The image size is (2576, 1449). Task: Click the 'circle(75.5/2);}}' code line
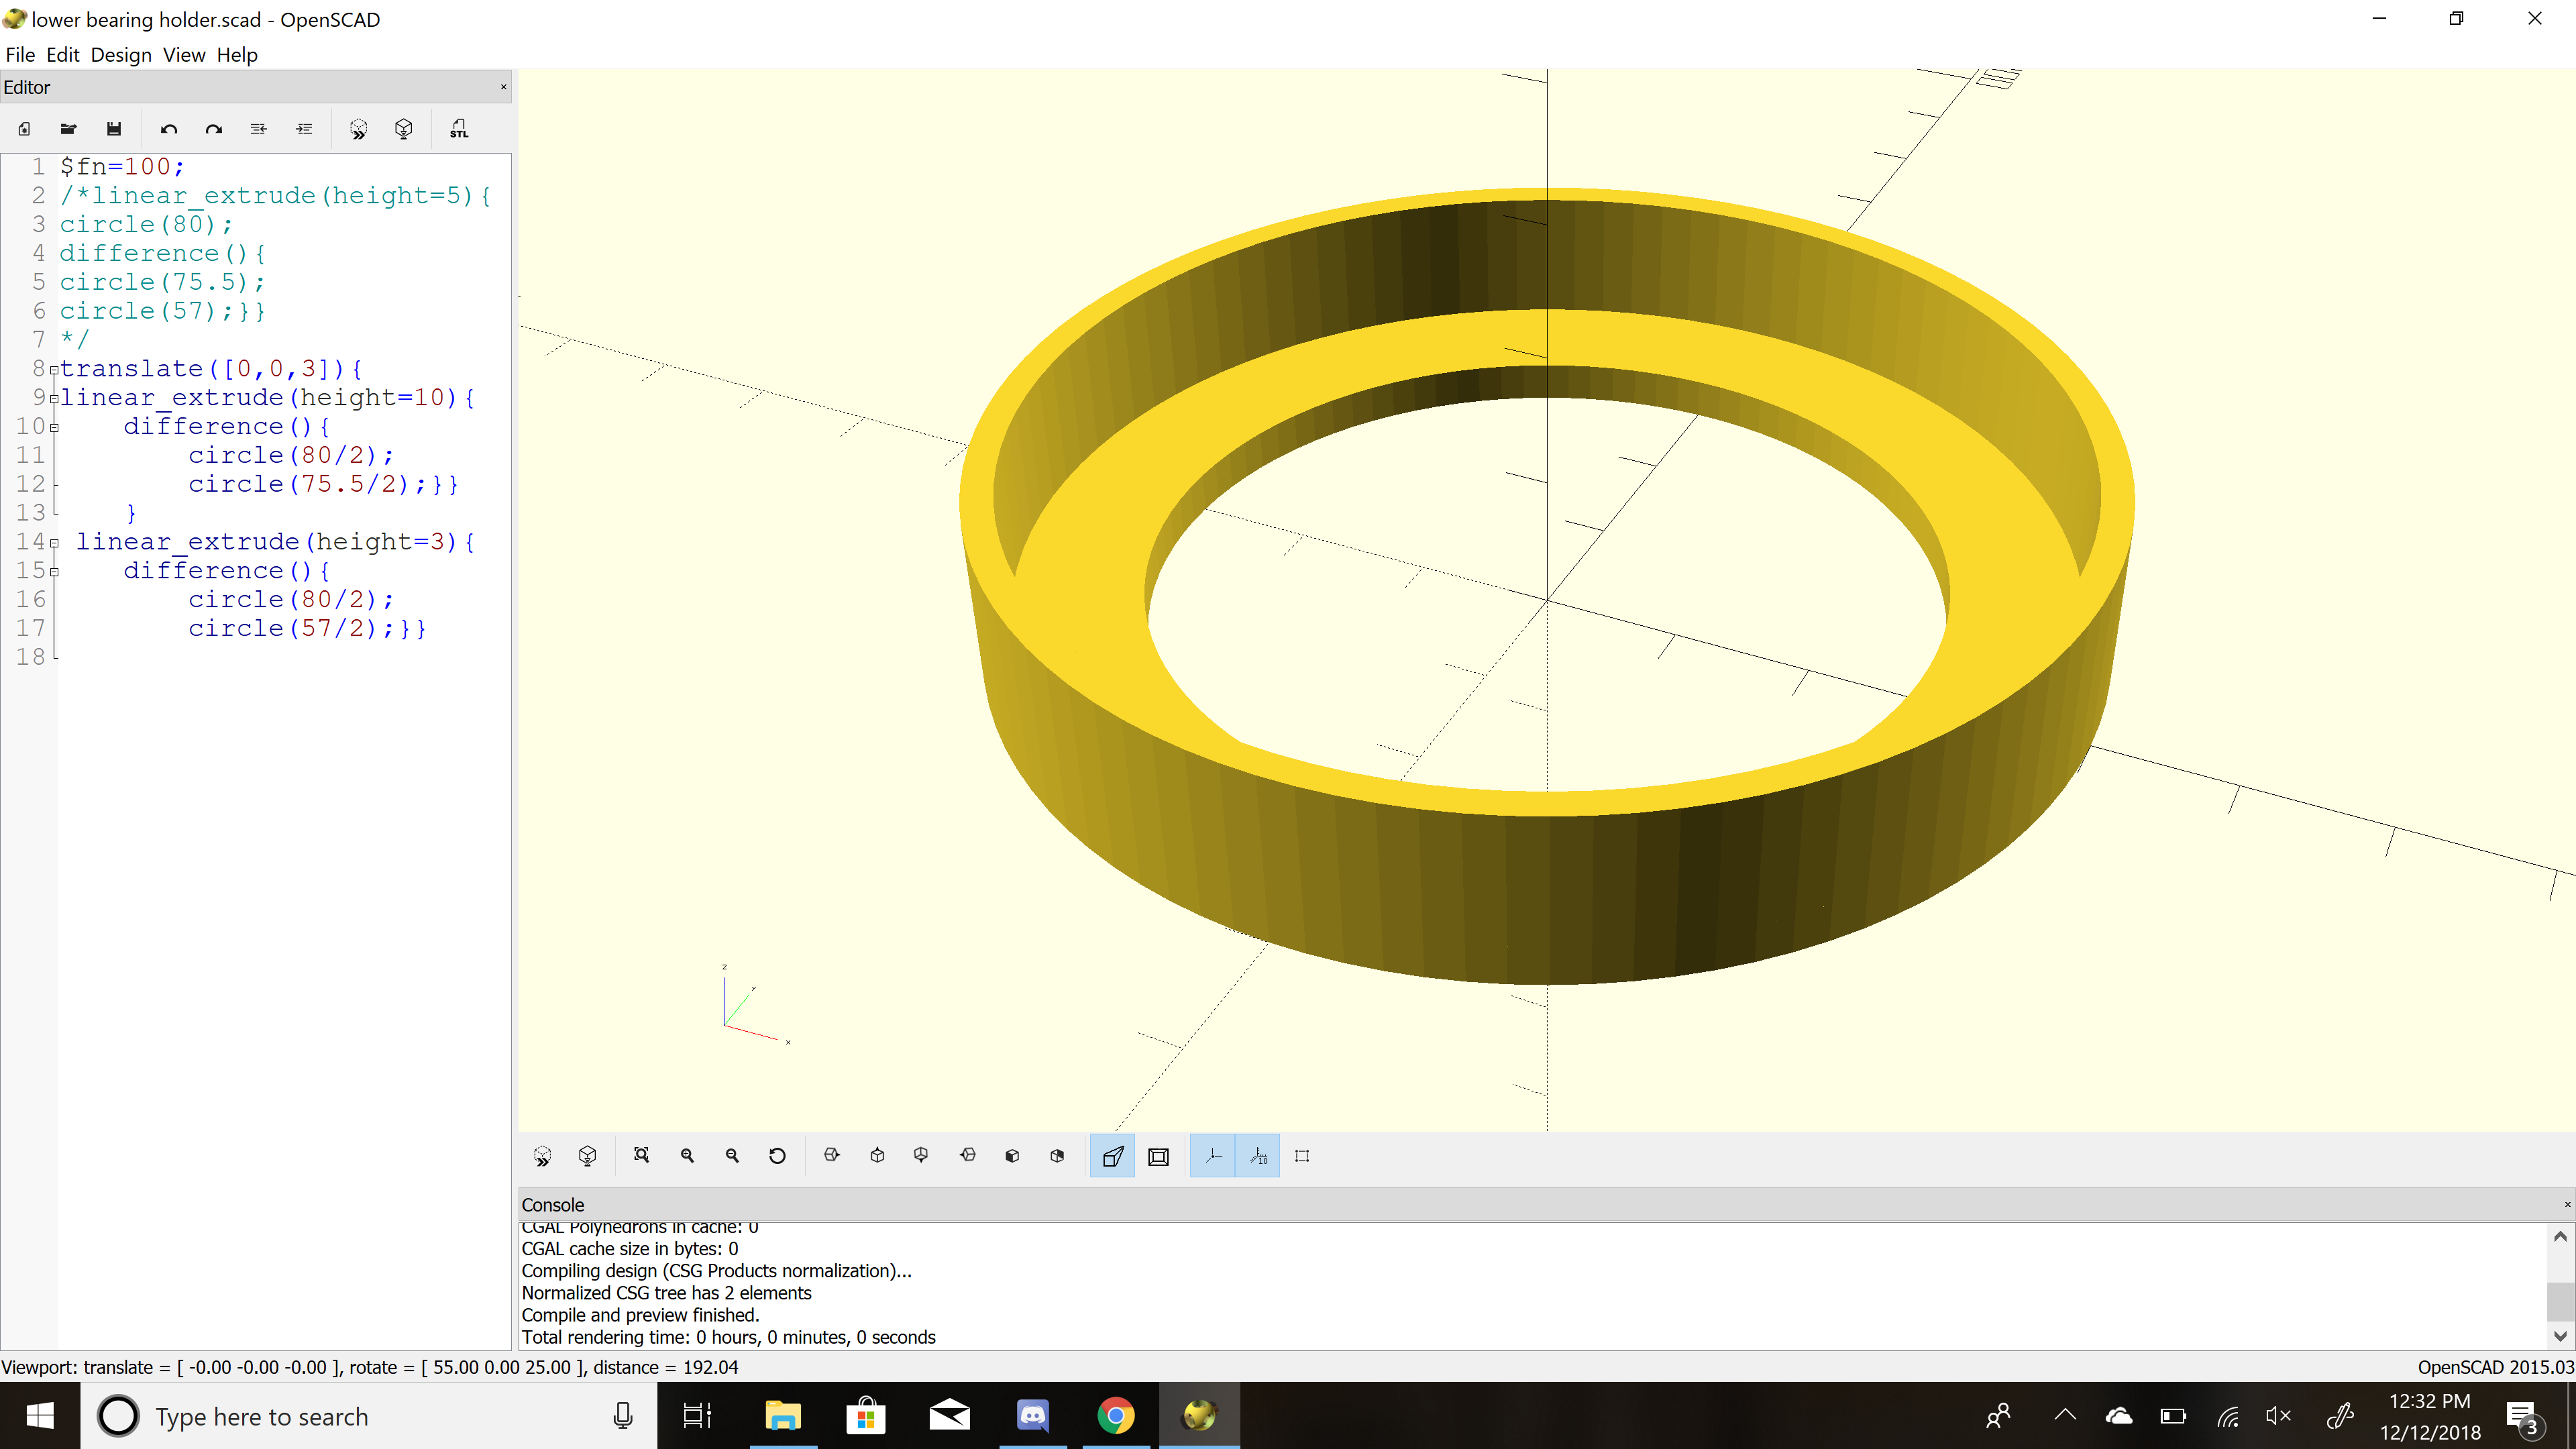point(323,484)
